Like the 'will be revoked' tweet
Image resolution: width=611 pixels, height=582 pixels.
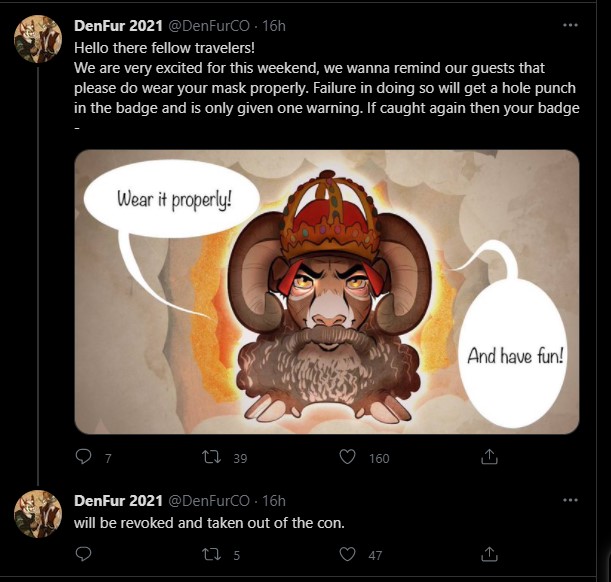click(348, 553)
